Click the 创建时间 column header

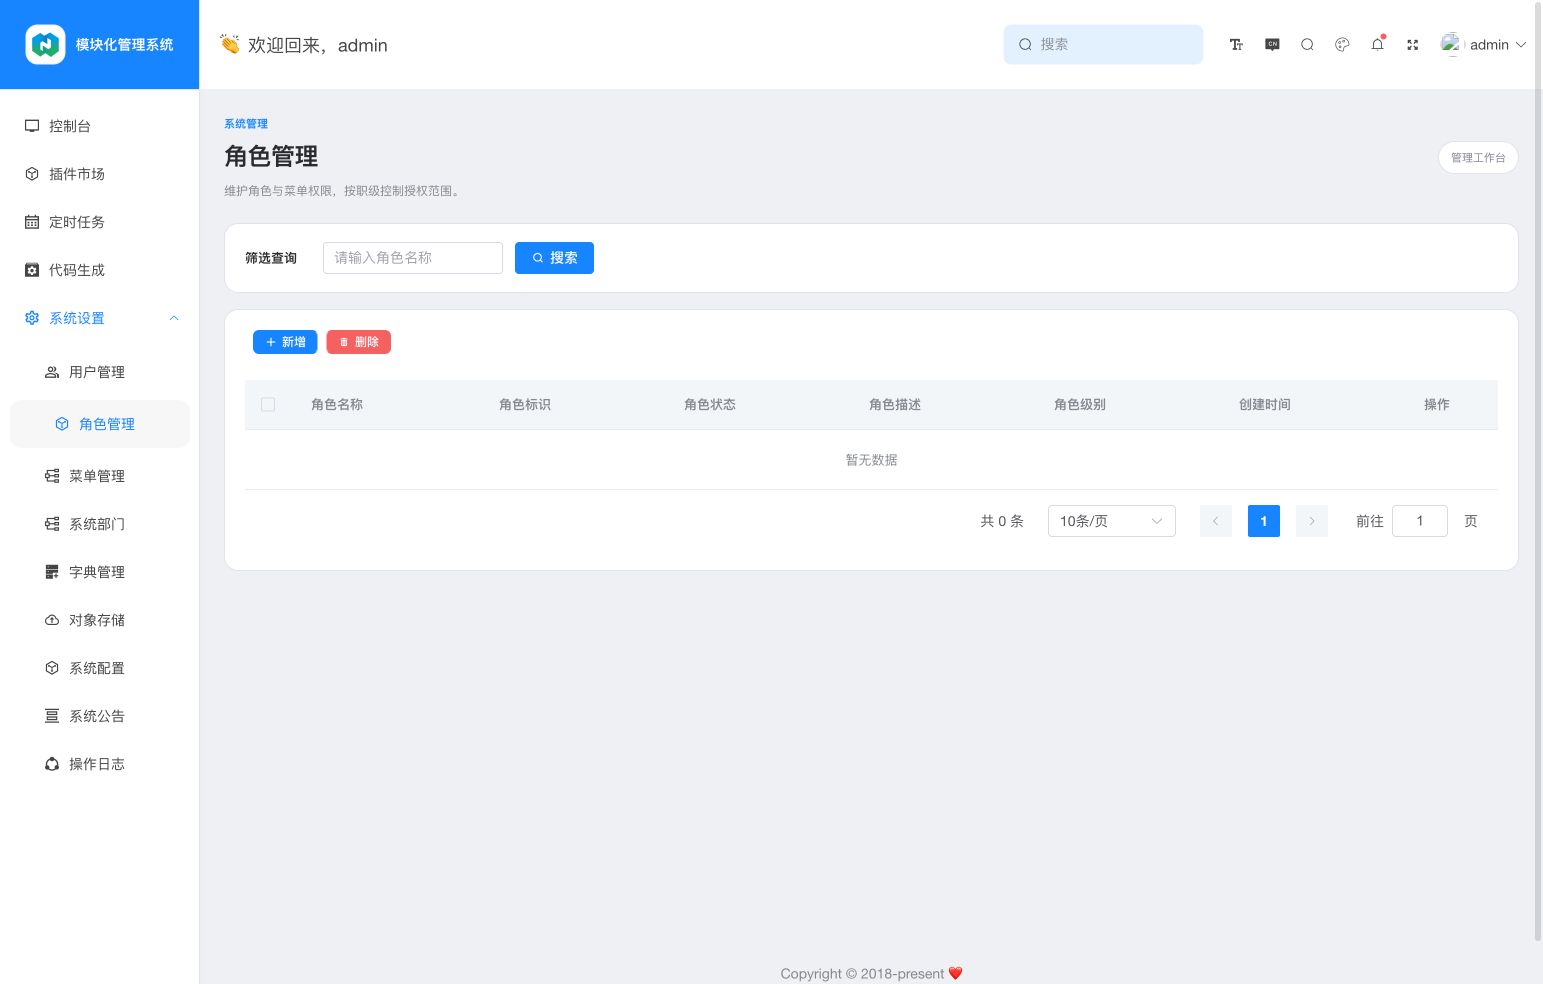tap(1265, 405)
